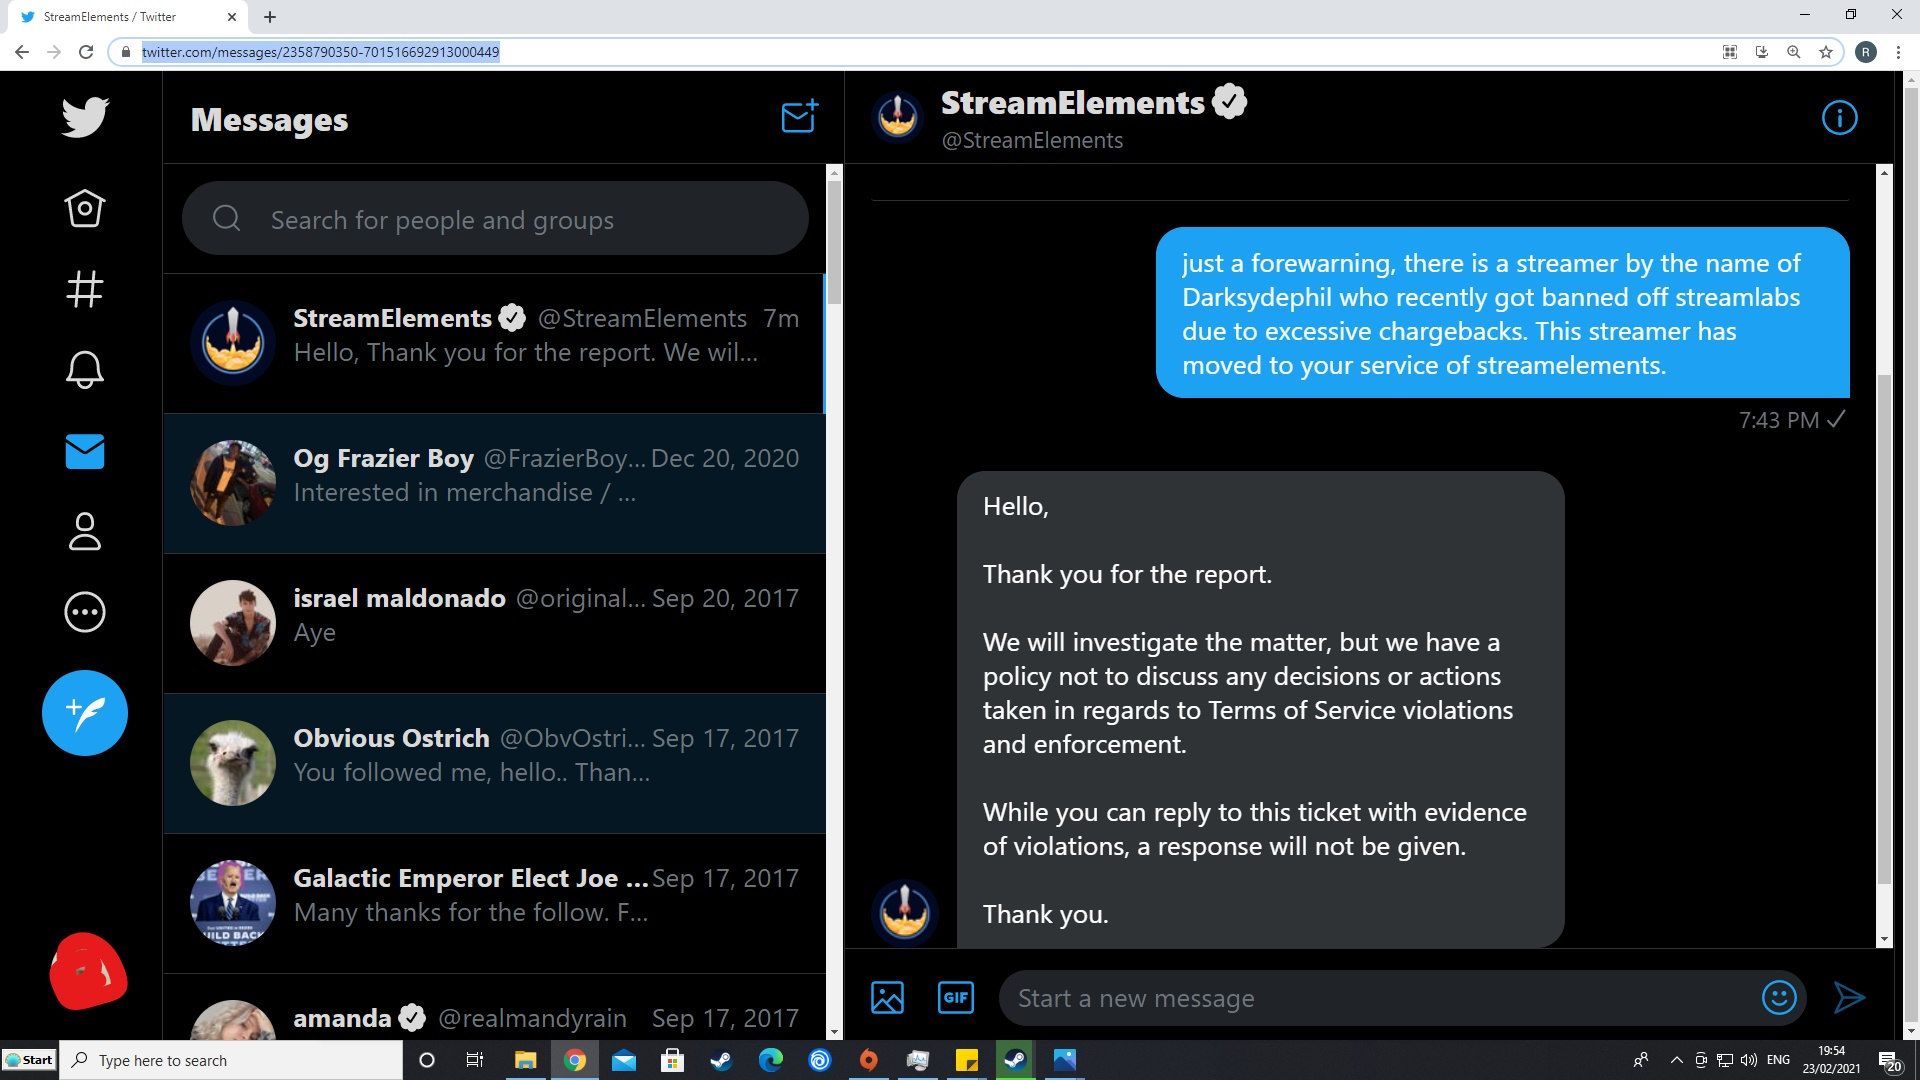Click StreamElements avatar in conversation header
The height and width of the screenshot is (1080, 1920).
(x=898, y=117)
